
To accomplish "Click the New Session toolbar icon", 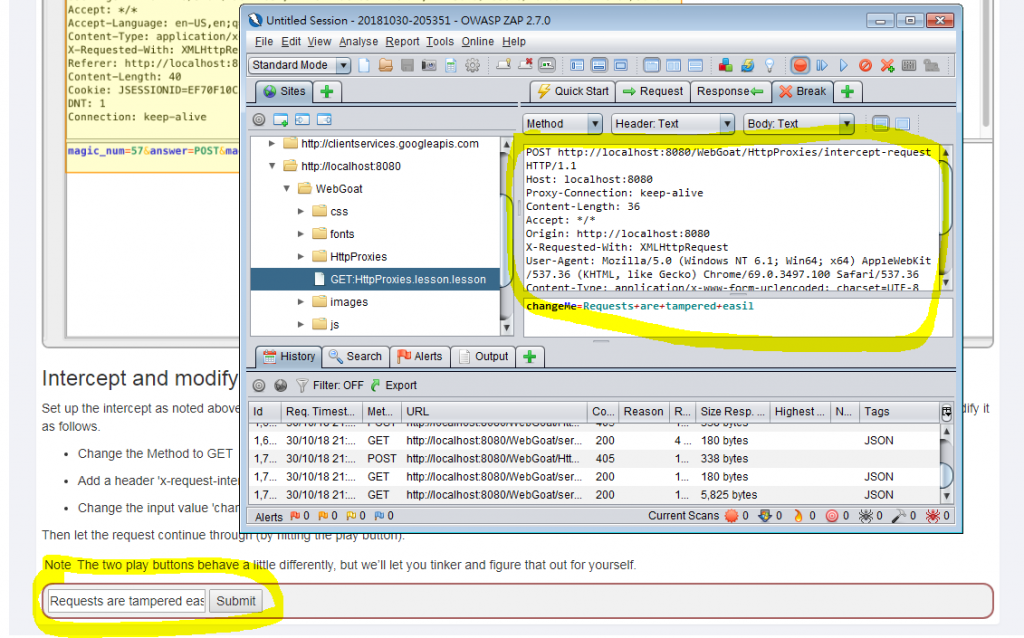I will pos(364,65).
